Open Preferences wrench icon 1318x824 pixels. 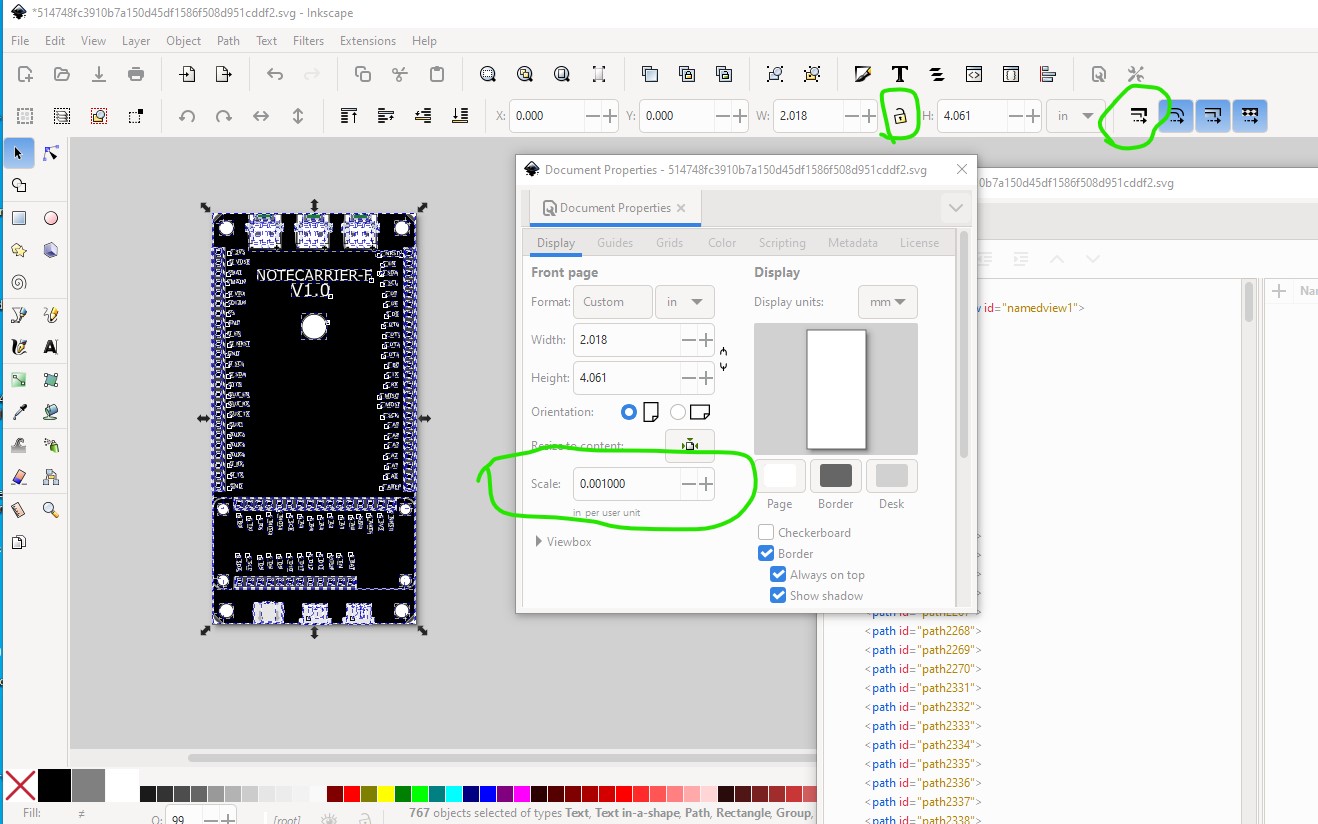(x=1135, y=74)
